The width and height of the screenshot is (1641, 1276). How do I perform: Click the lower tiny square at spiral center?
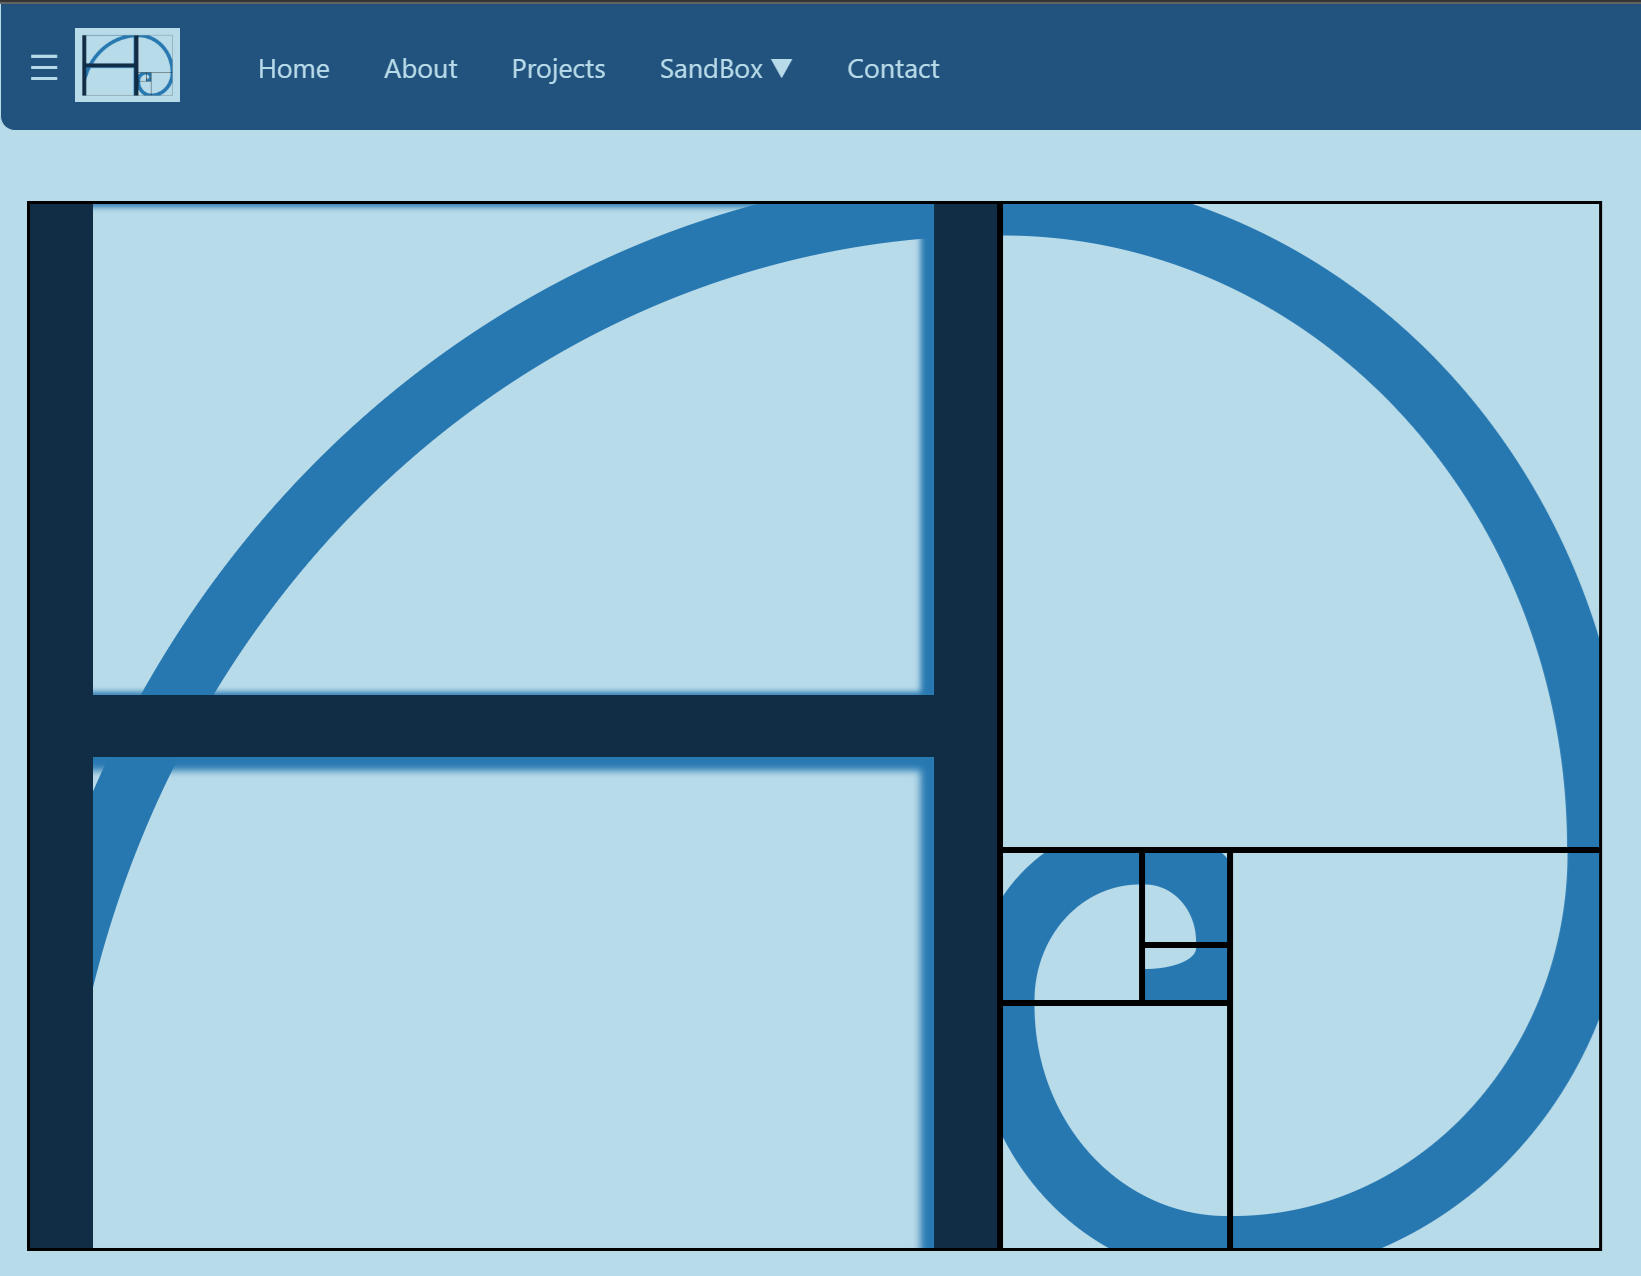(1185, 973)
